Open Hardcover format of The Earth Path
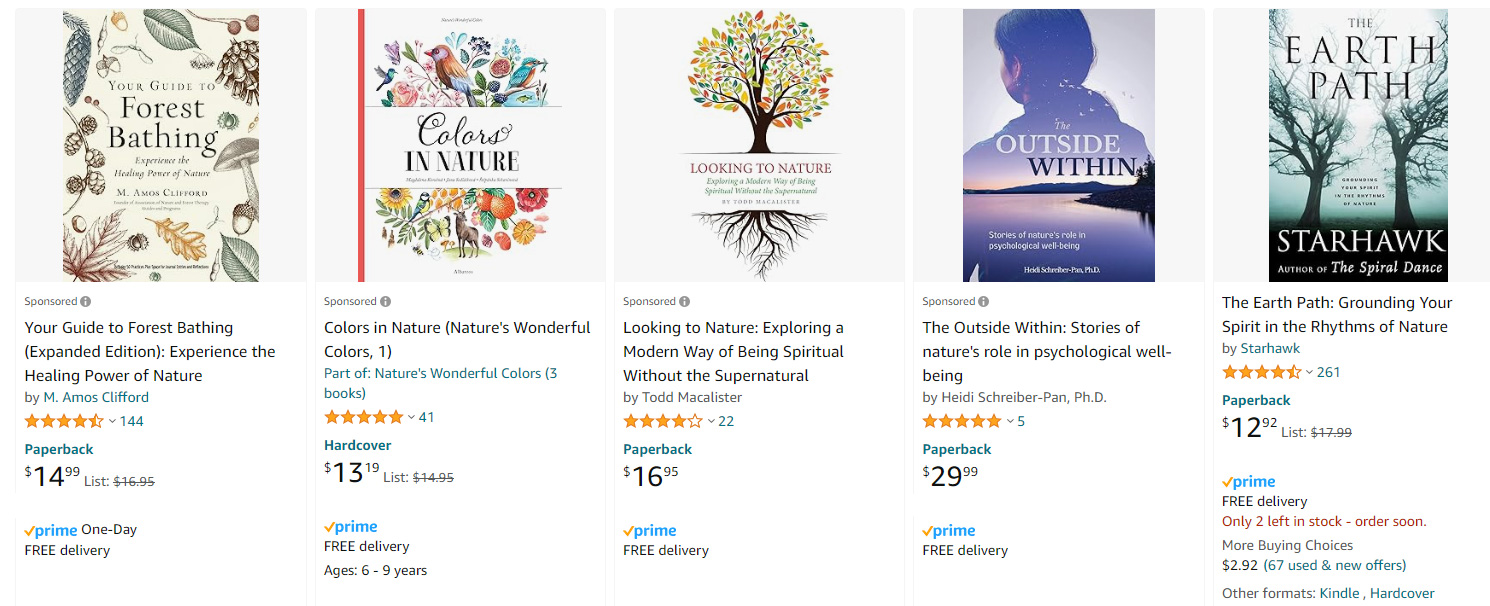Viewport: 1490px width, 606px height. (1402, 593)
